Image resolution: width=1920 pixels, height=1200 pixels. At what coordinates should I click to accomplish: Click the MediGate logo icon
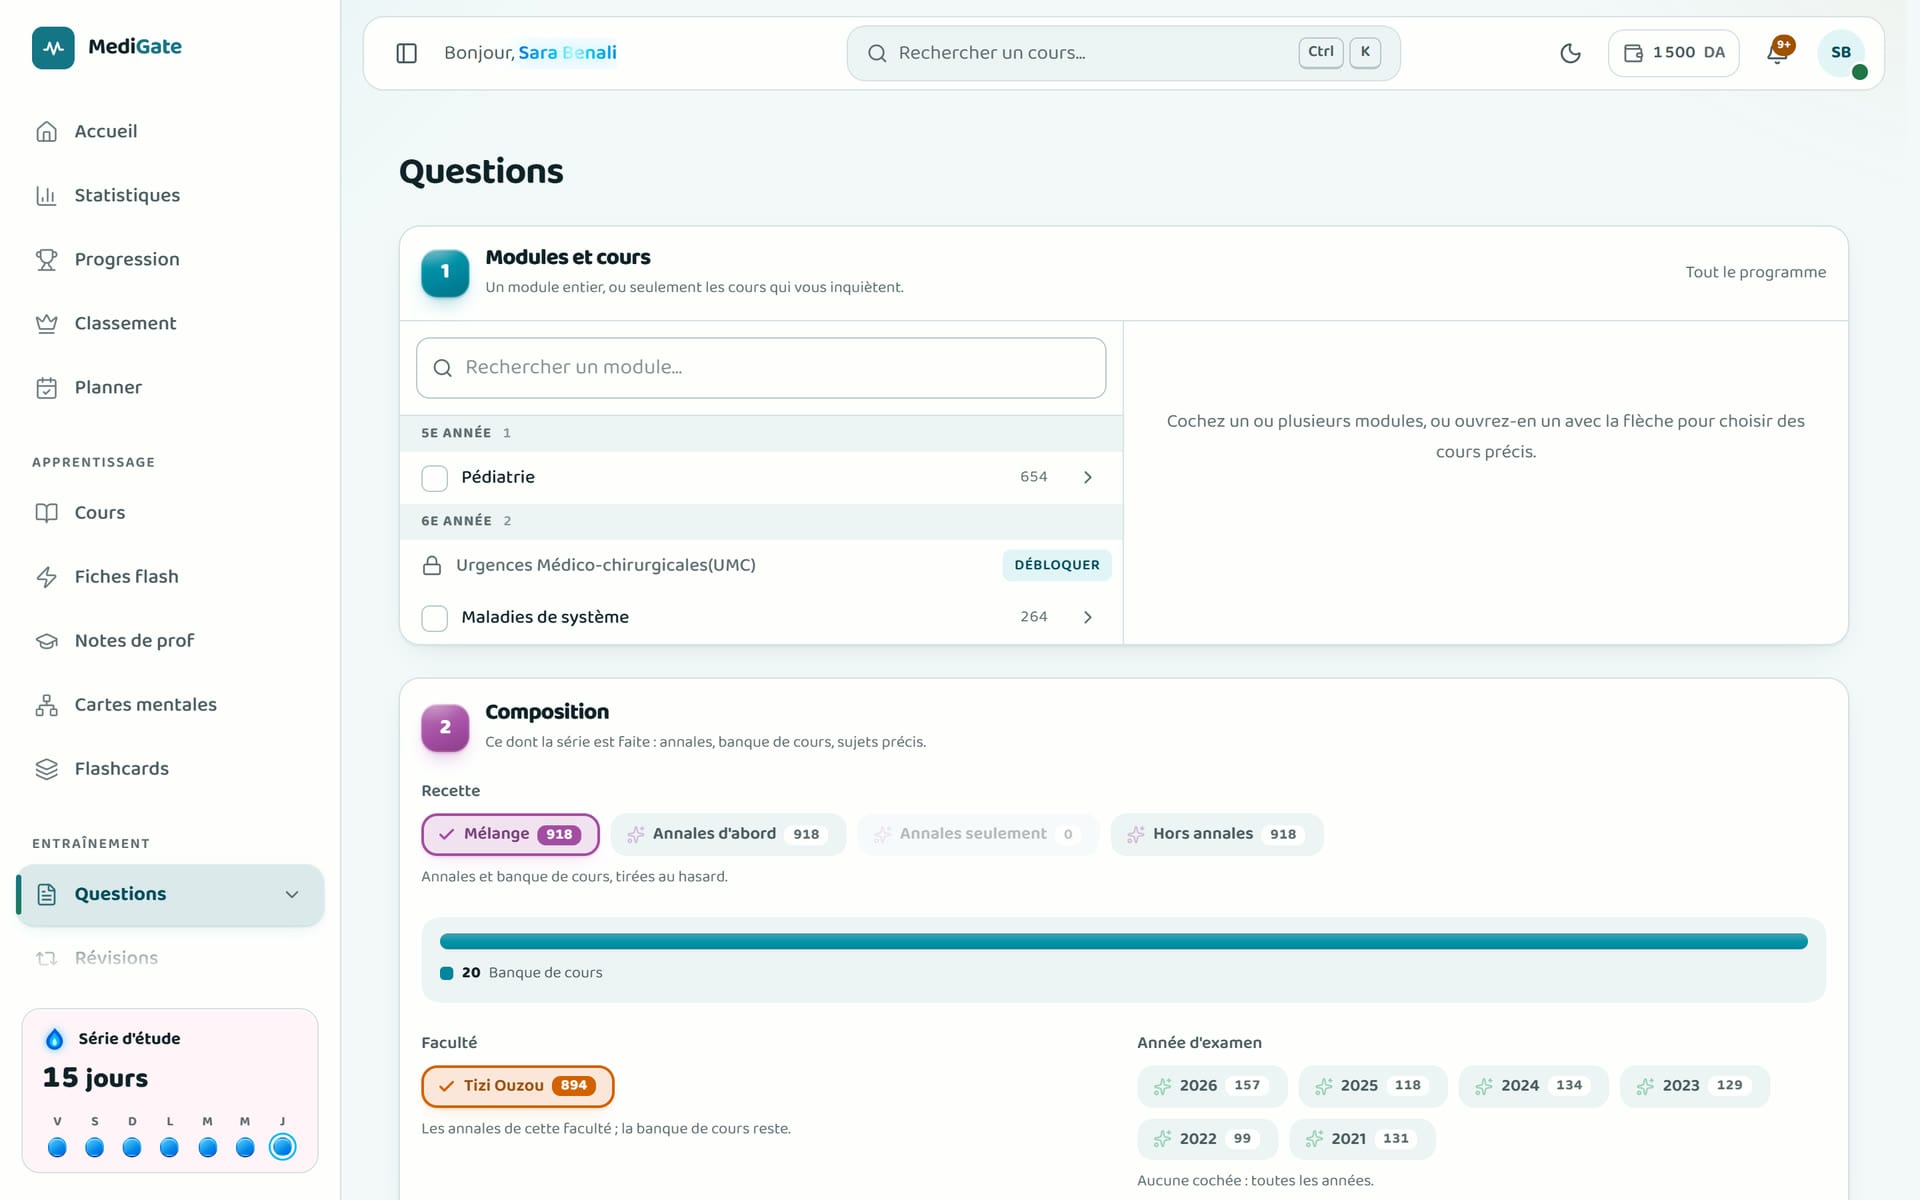53,47
